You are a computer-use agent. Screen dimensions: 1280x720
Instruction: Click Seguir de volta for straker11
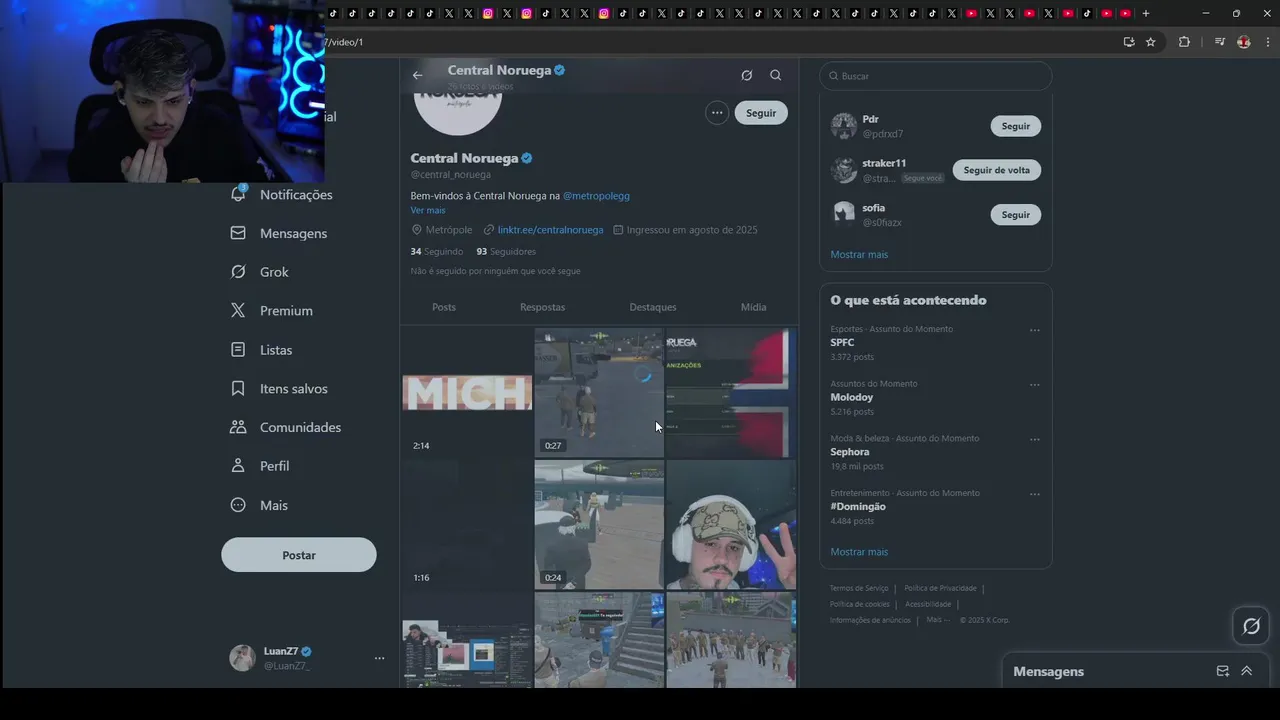point(996,170)
